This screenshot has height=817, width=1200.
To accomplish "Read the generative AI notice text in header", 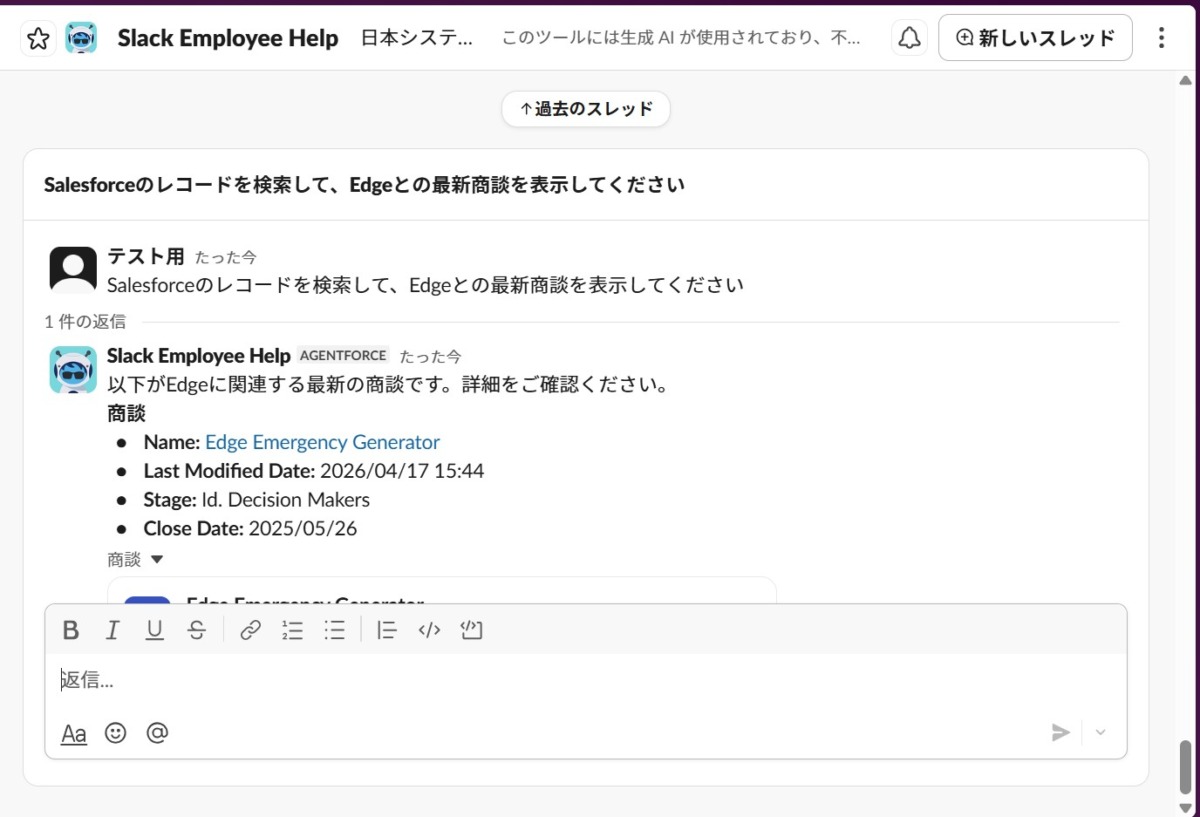I will [681, 38].
